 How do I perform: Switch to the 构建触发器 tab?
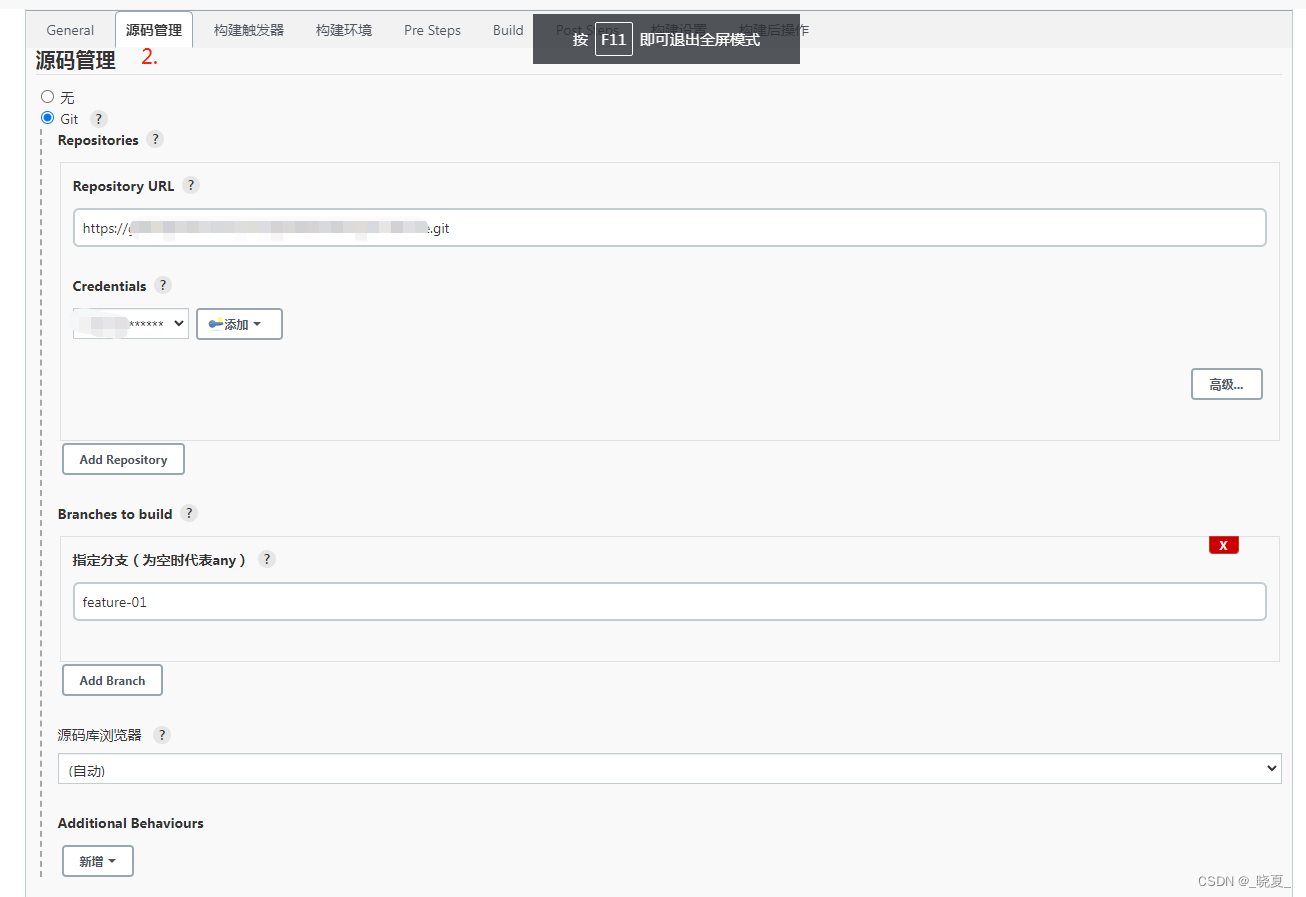pos(249,30)
